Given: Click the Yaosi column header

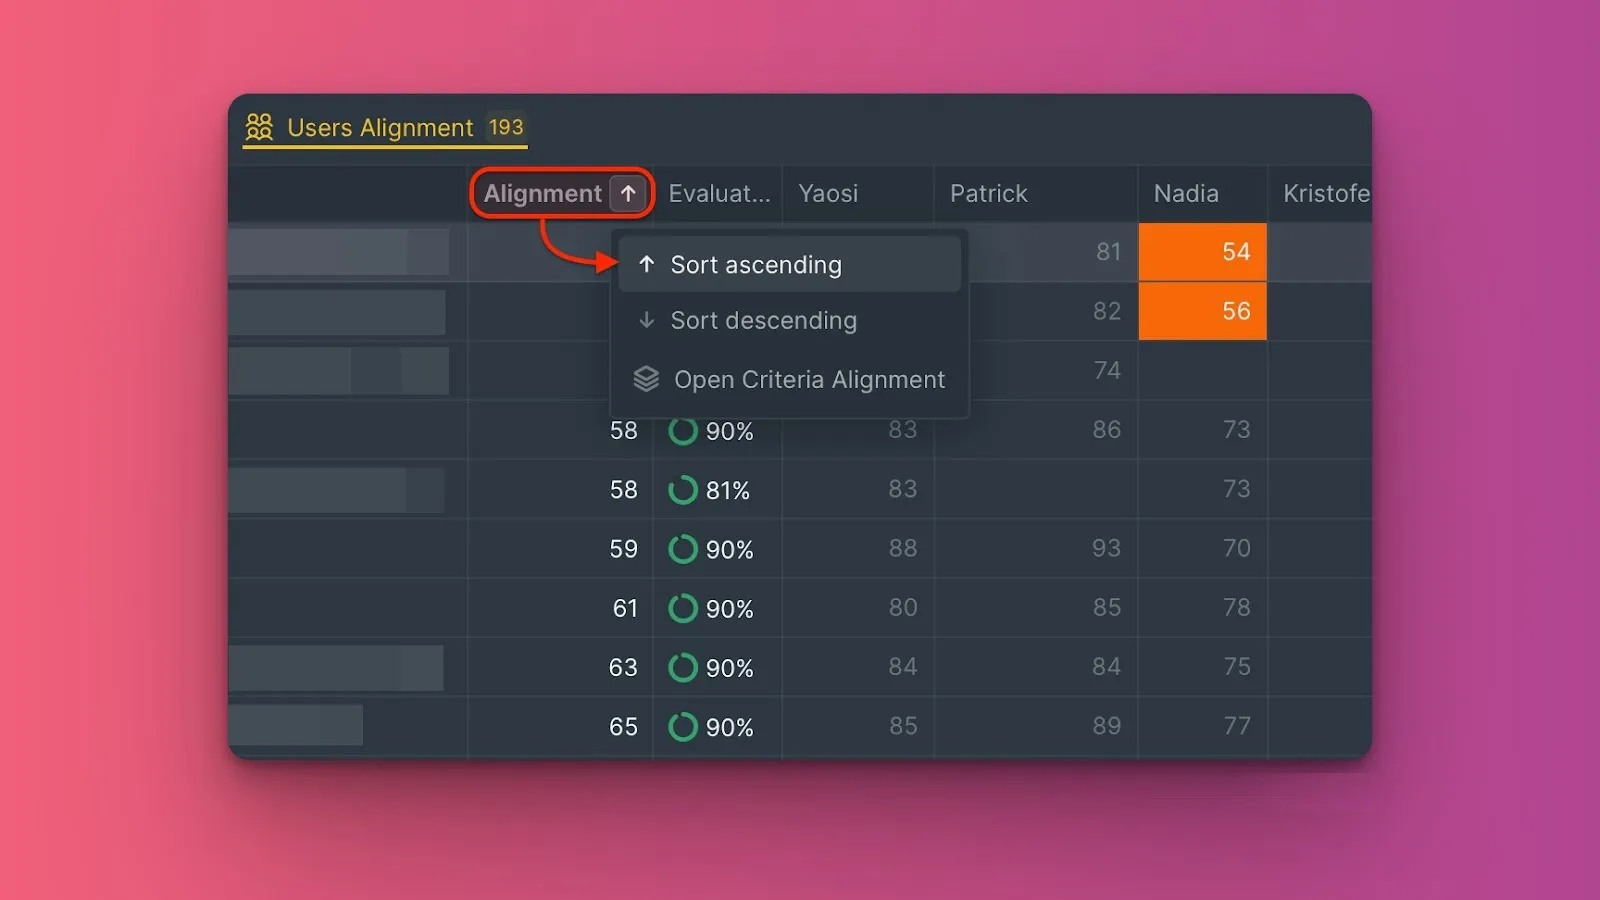Looking at the screenshot, I should (x=828, y=193).
